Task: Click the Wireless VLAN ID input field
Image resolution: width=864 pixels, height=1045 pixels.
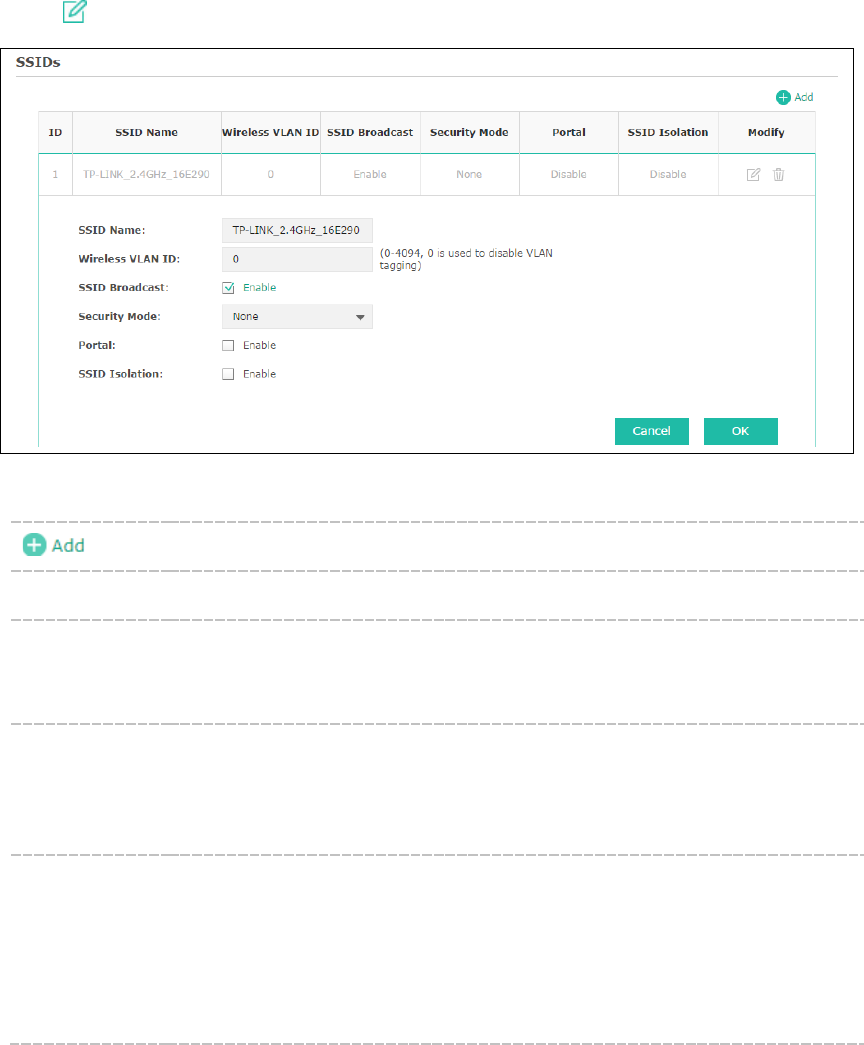Action: pyautogui.click(x=297, y=259)
